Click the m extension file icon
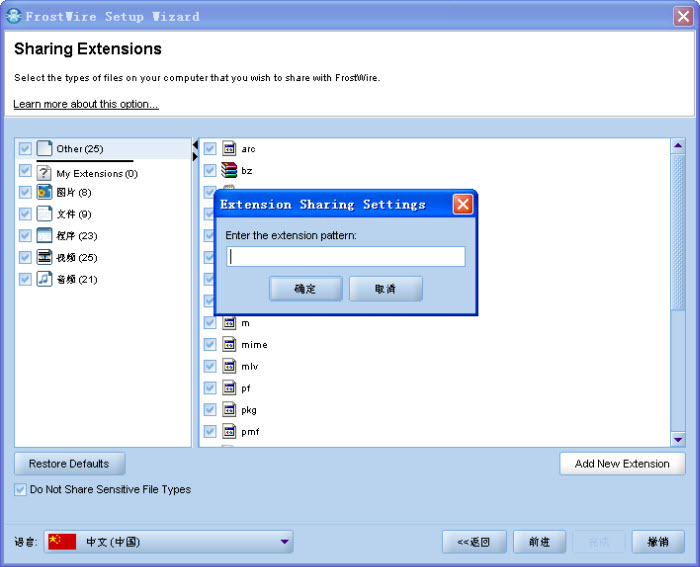The height and width of the screenshot is (567, 700). [x=229, y=322]
